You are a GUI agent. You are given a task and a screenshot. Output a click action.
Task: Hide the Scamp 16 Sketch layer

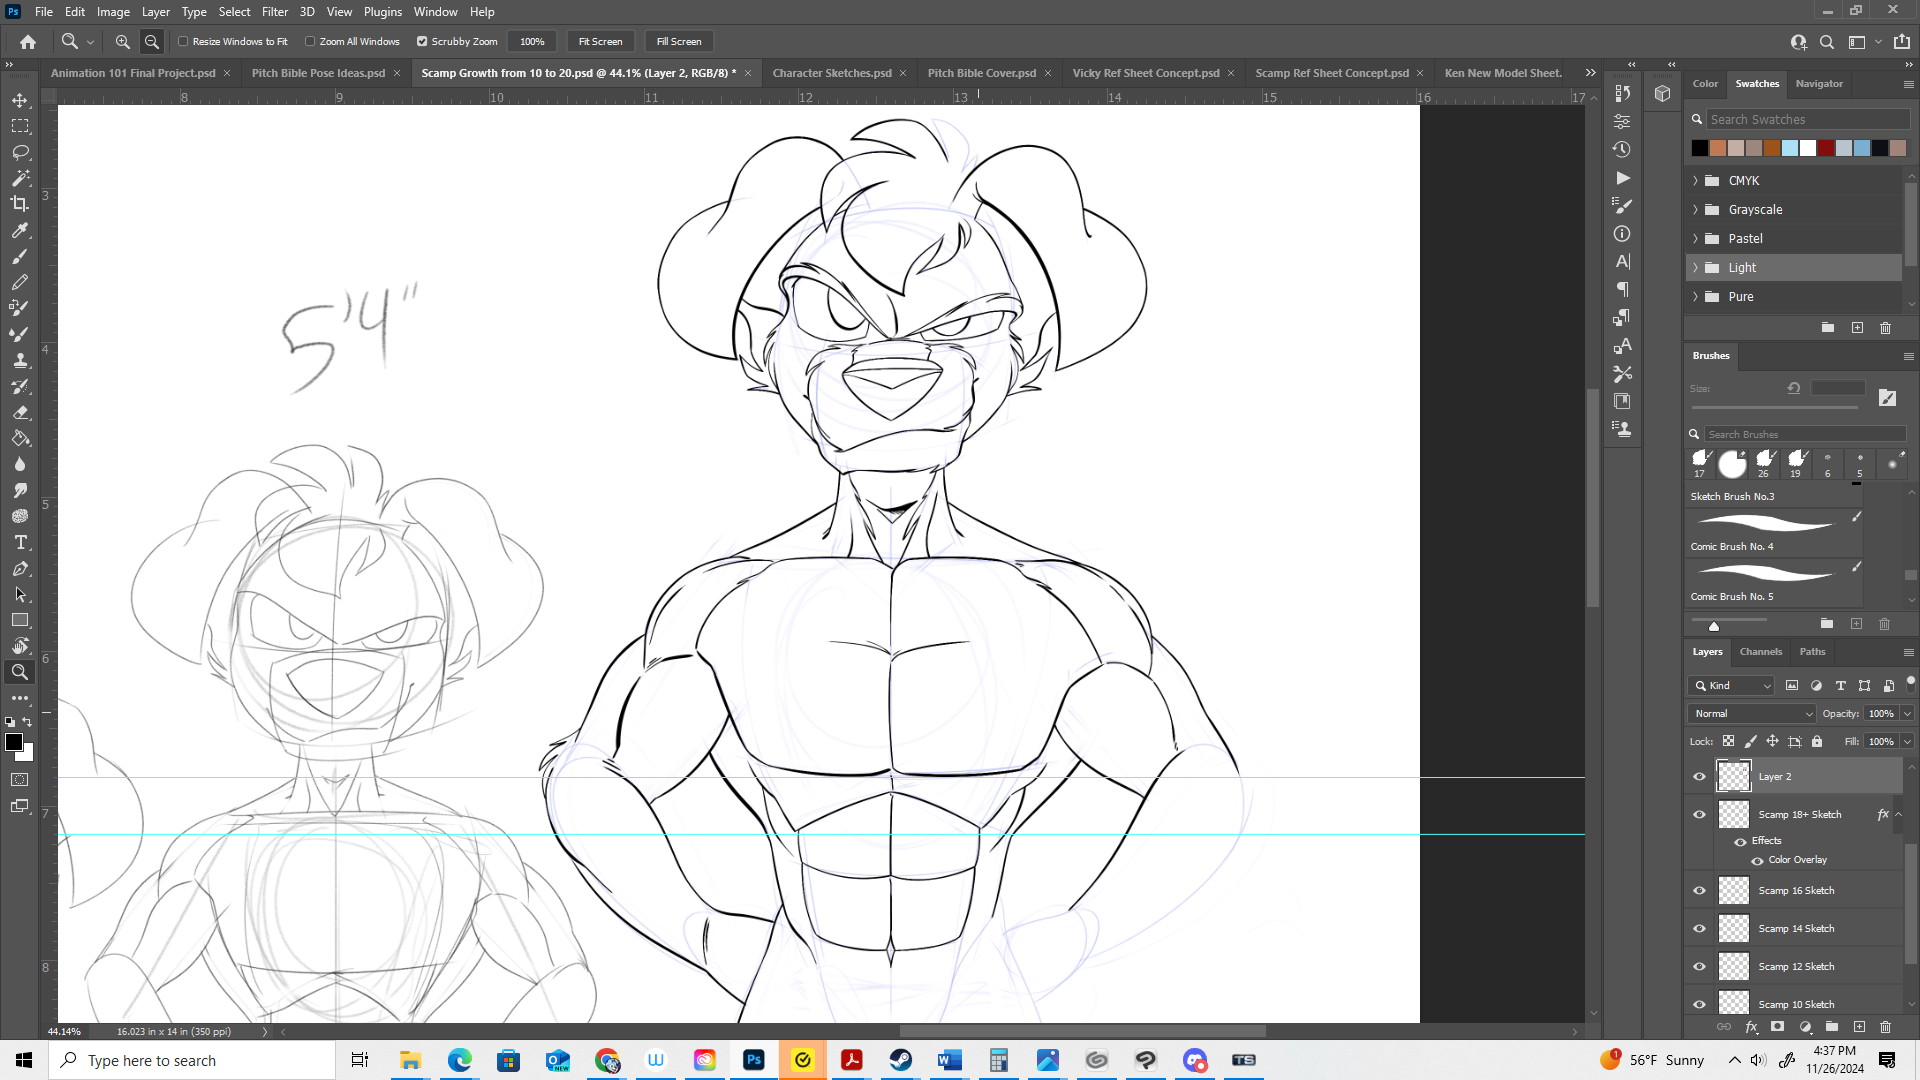pyautogui.click(x=1699, y=891)
